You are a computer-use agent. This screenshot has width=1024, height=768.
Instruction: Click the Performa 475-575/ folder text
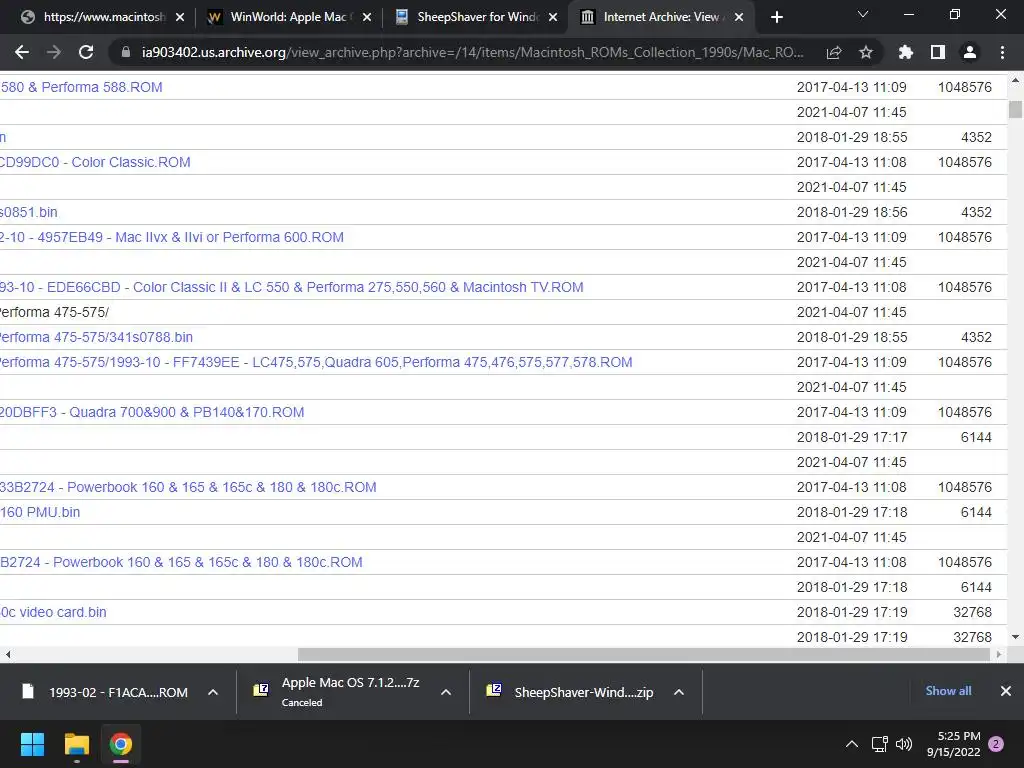pos(54,312)
